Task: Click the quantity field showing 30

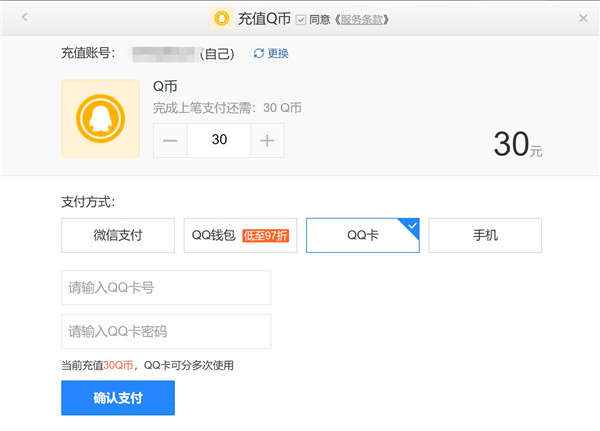Action: pos(219,140)
